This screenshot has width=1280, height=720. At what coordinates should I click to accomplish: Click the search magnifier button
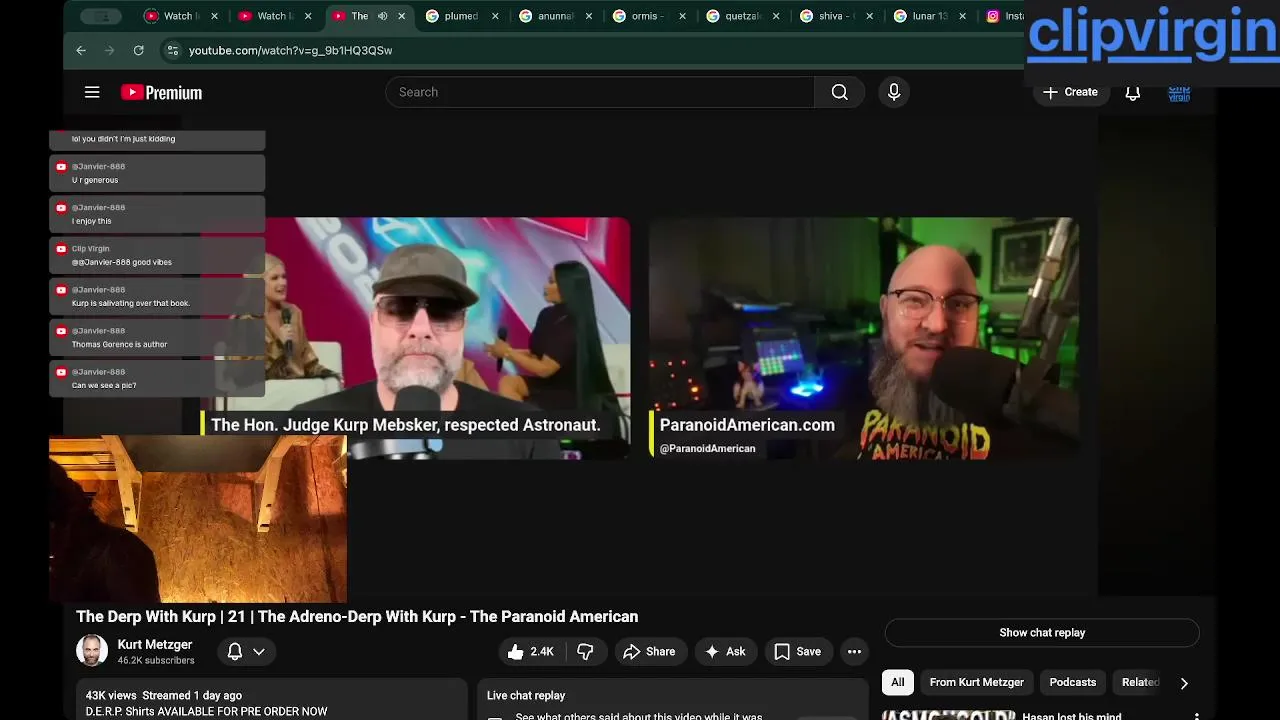[x=839, y=92]
